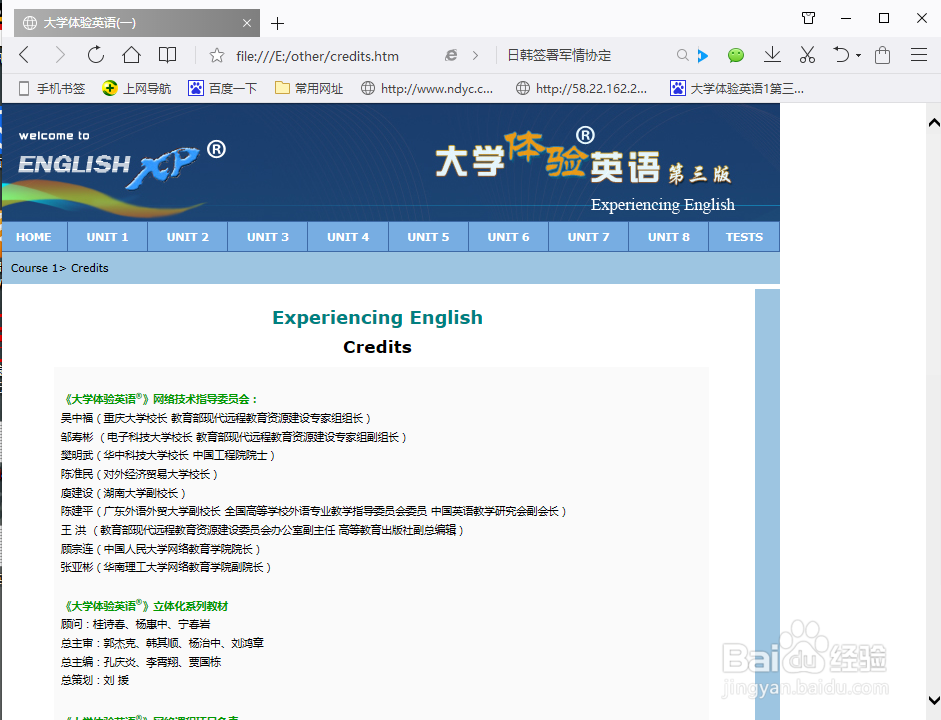Click the browser forward arrow

click(x=59, y=55)
